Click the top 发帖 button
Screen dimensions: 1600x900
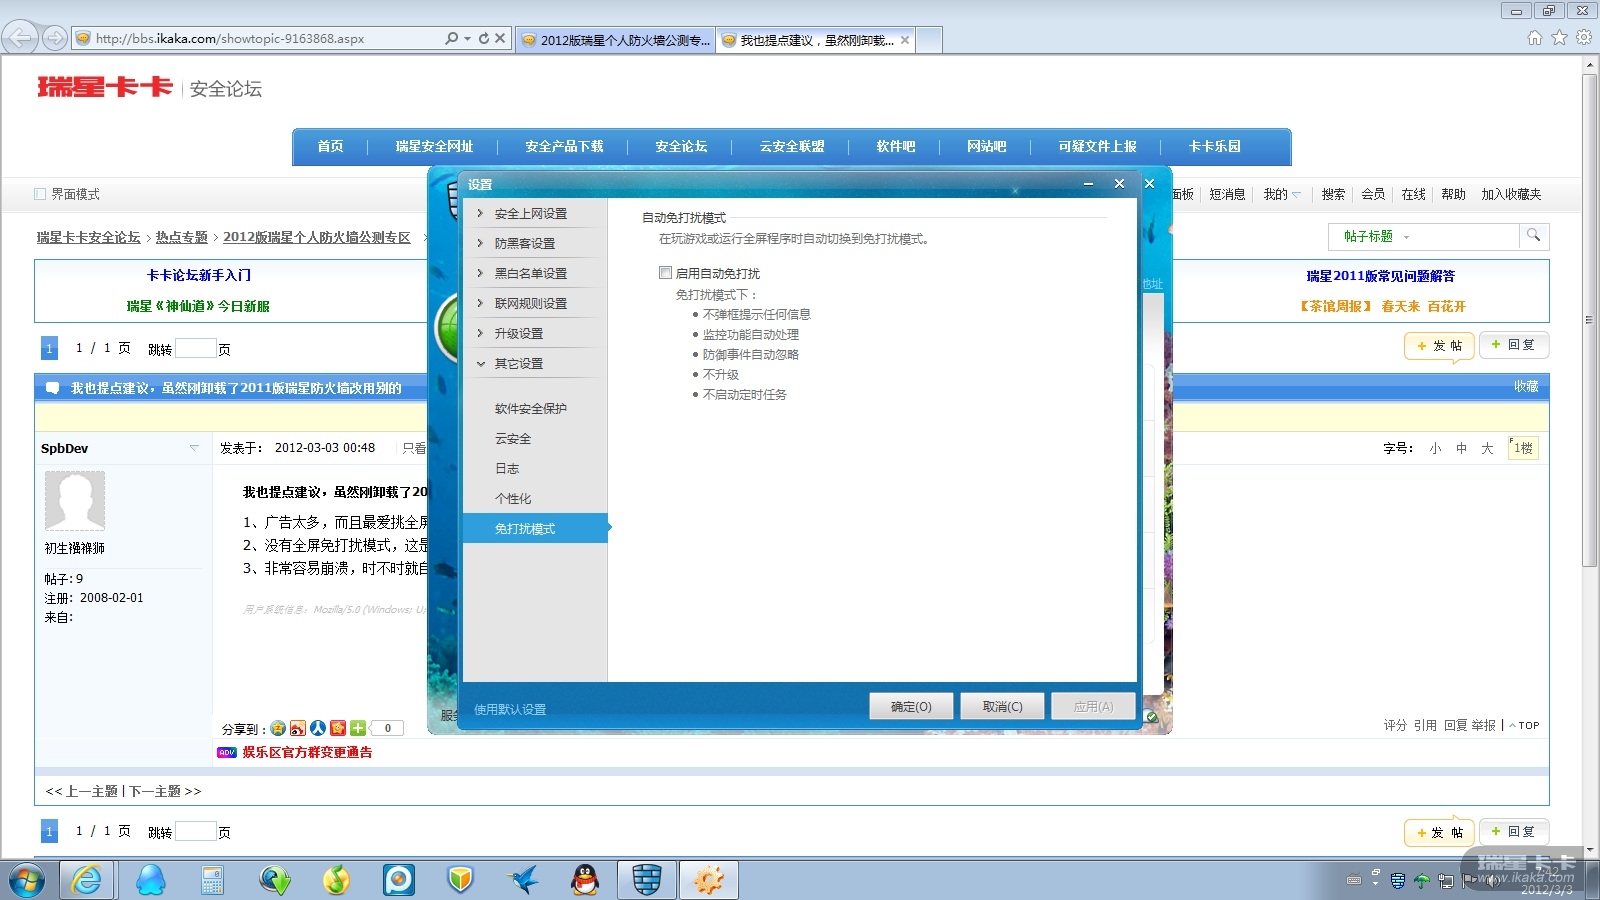click(1439, 345)
